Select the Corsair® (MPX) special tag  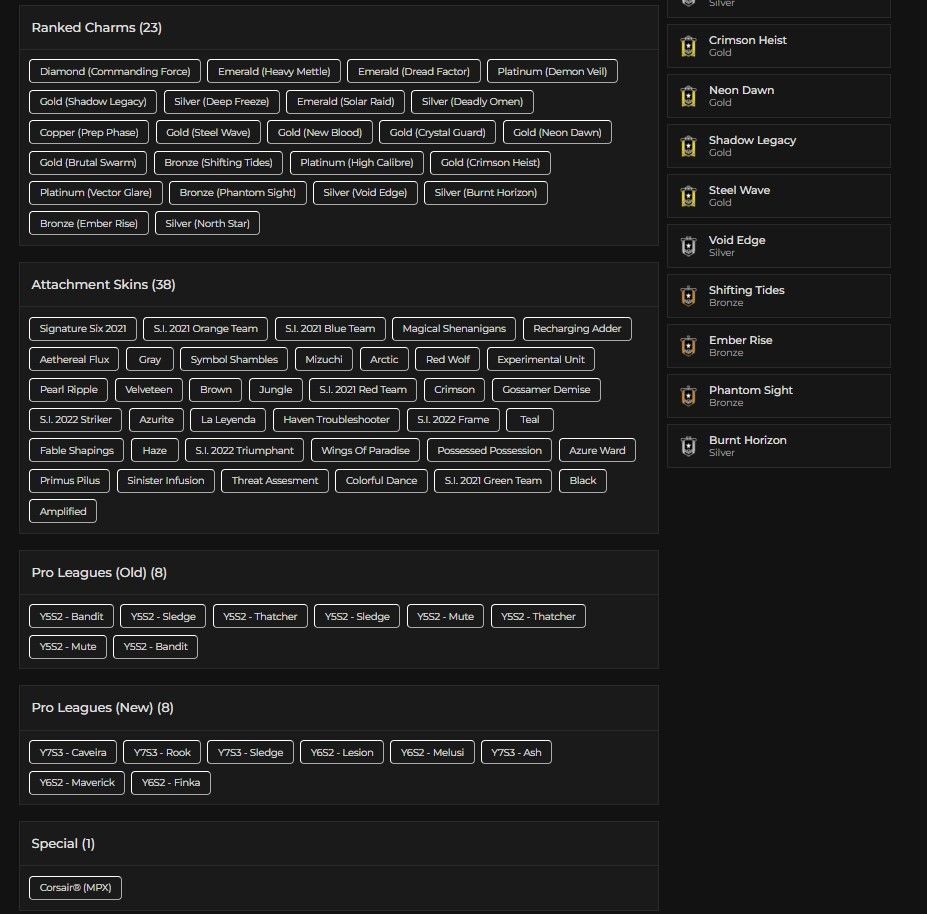(75, 888)
